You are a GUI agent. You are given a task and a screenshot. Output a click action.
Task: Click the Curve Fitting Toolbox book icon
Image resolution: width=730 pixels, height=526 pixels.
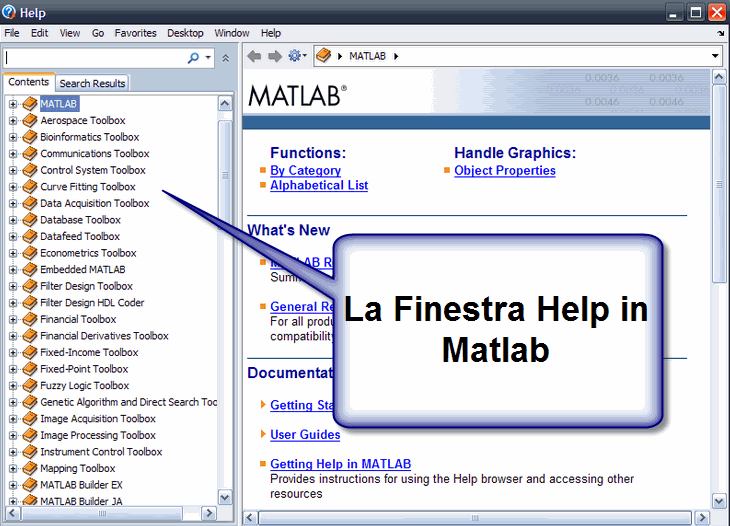tap(30, 187)
